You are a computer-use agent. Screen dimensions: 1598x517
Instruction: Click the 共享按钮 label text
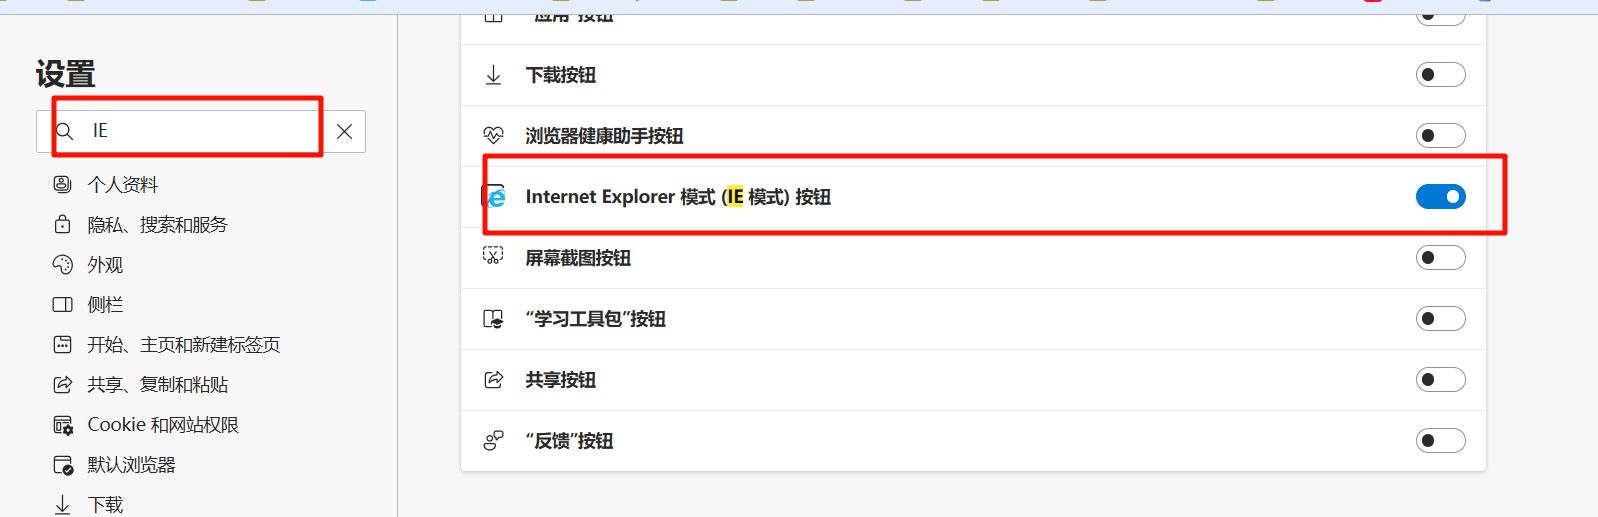(x=561, y=380)
